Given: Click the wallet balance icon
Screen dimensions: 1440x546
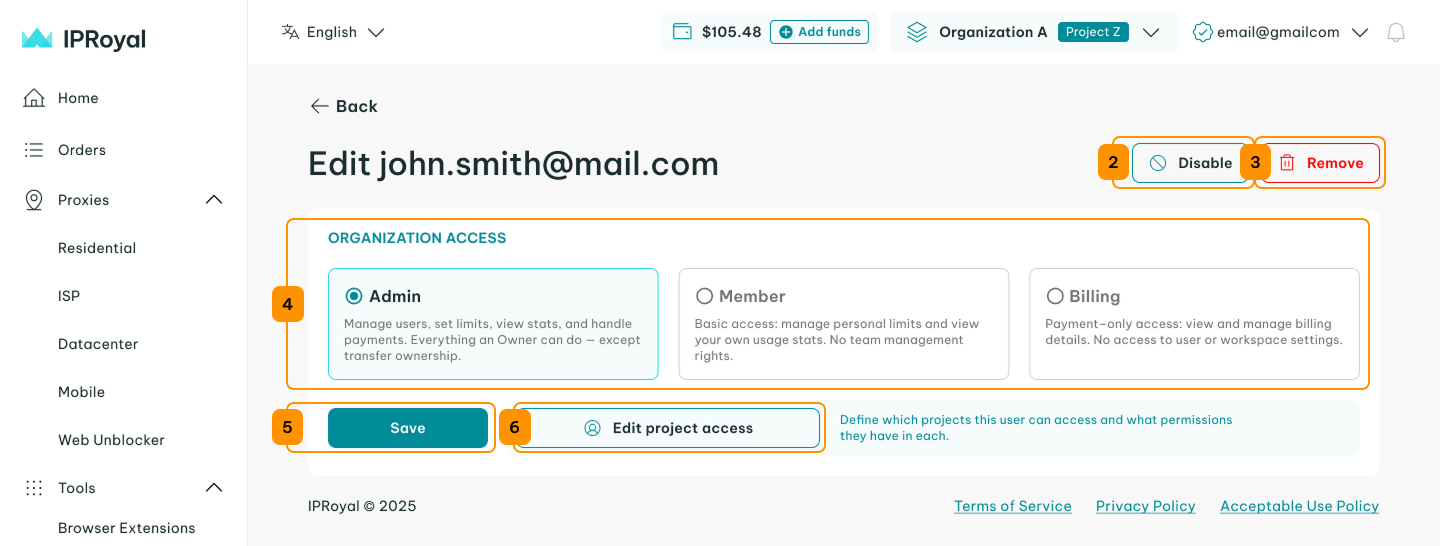Looking at the screenshot, I should pos(683,32).
